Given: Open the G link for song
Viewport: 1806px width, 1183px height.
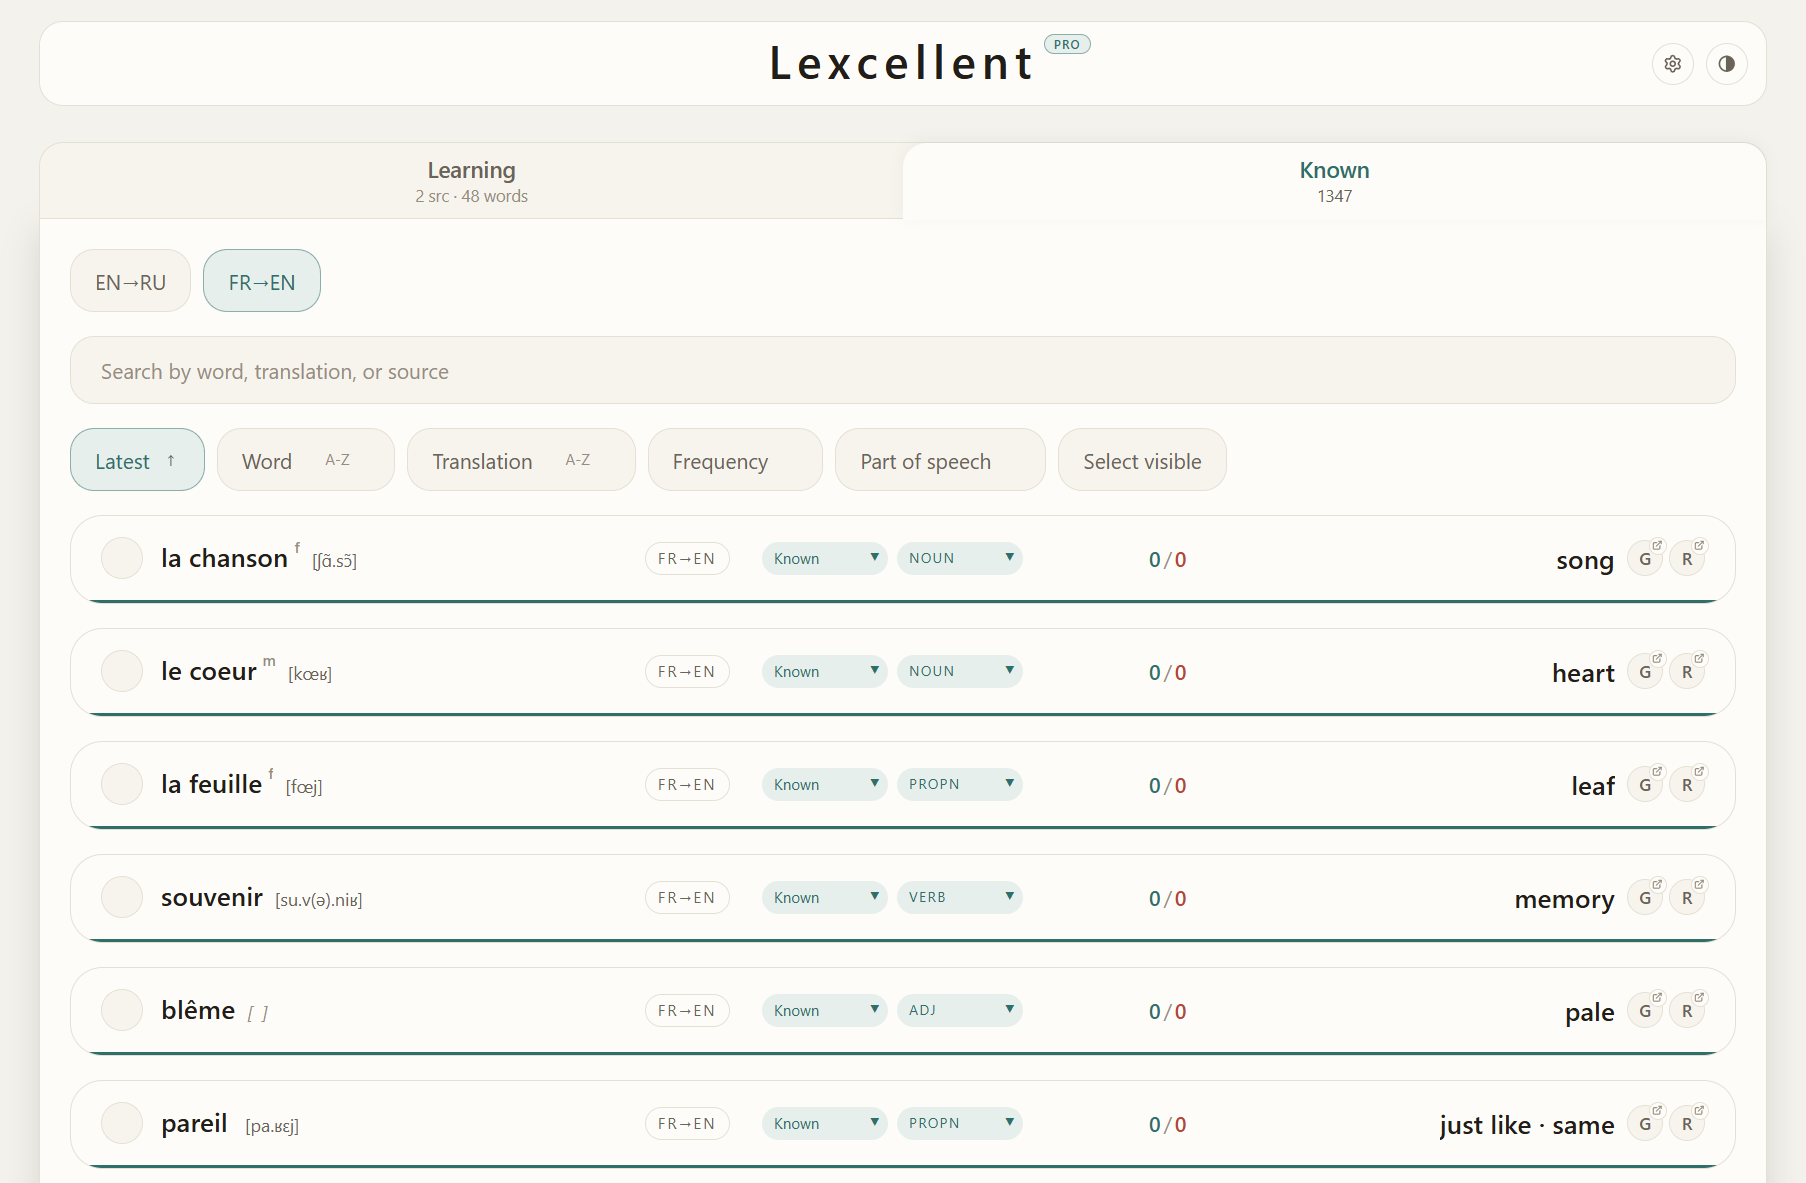Looking at the screenshot, I should pos(1645,559).
